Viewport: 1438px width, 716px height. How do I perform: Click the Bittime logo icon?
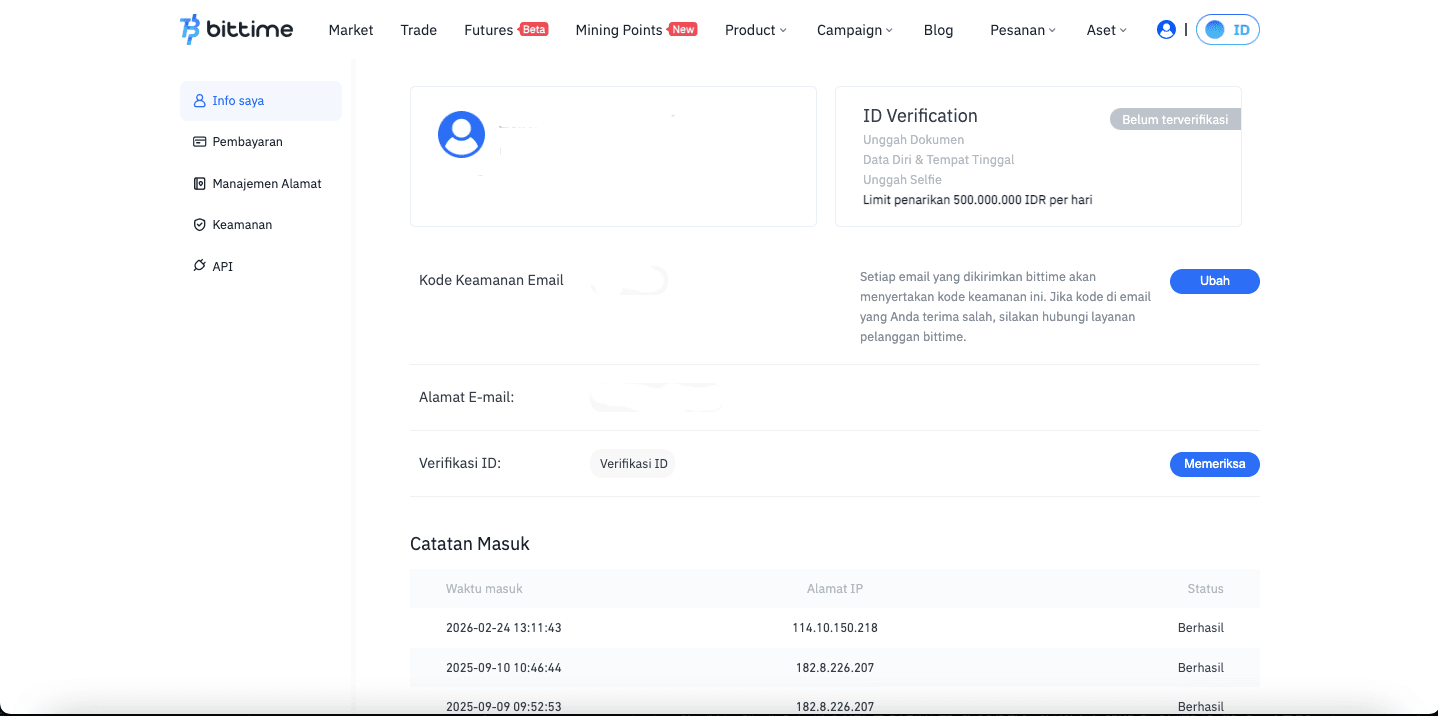[x=190, y=30]
